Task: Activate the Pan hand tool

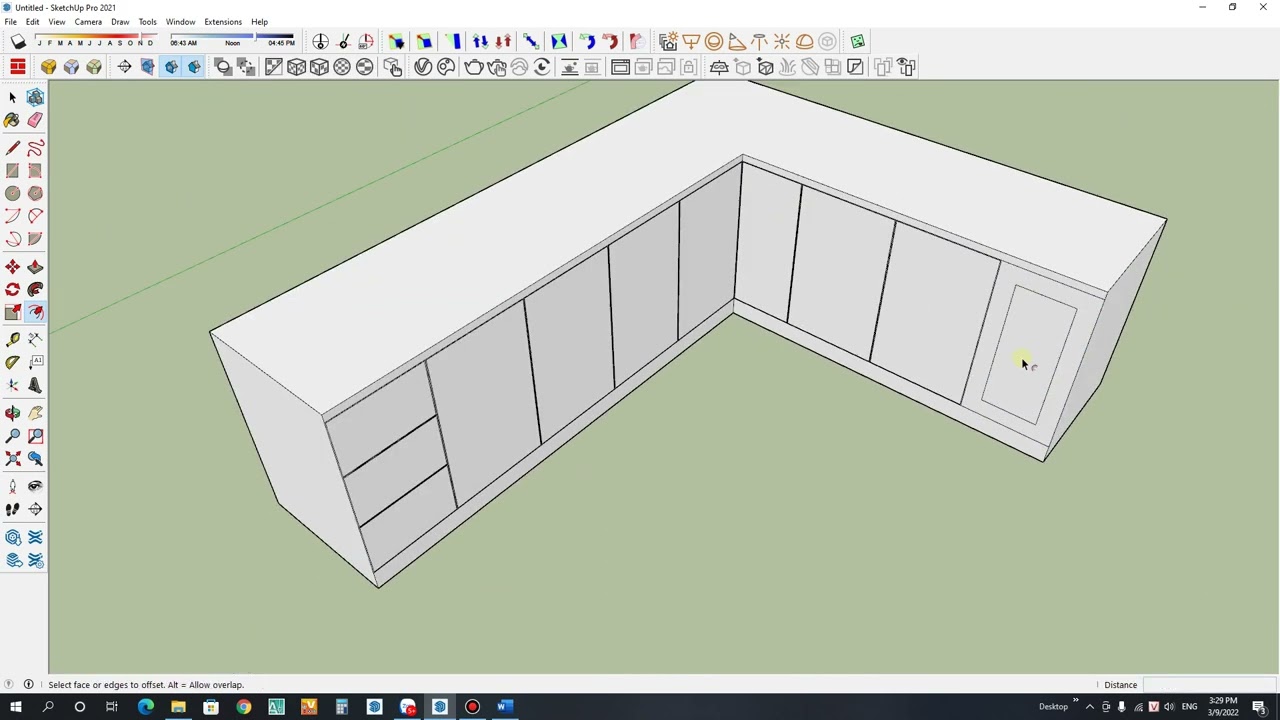Action: 35,413
